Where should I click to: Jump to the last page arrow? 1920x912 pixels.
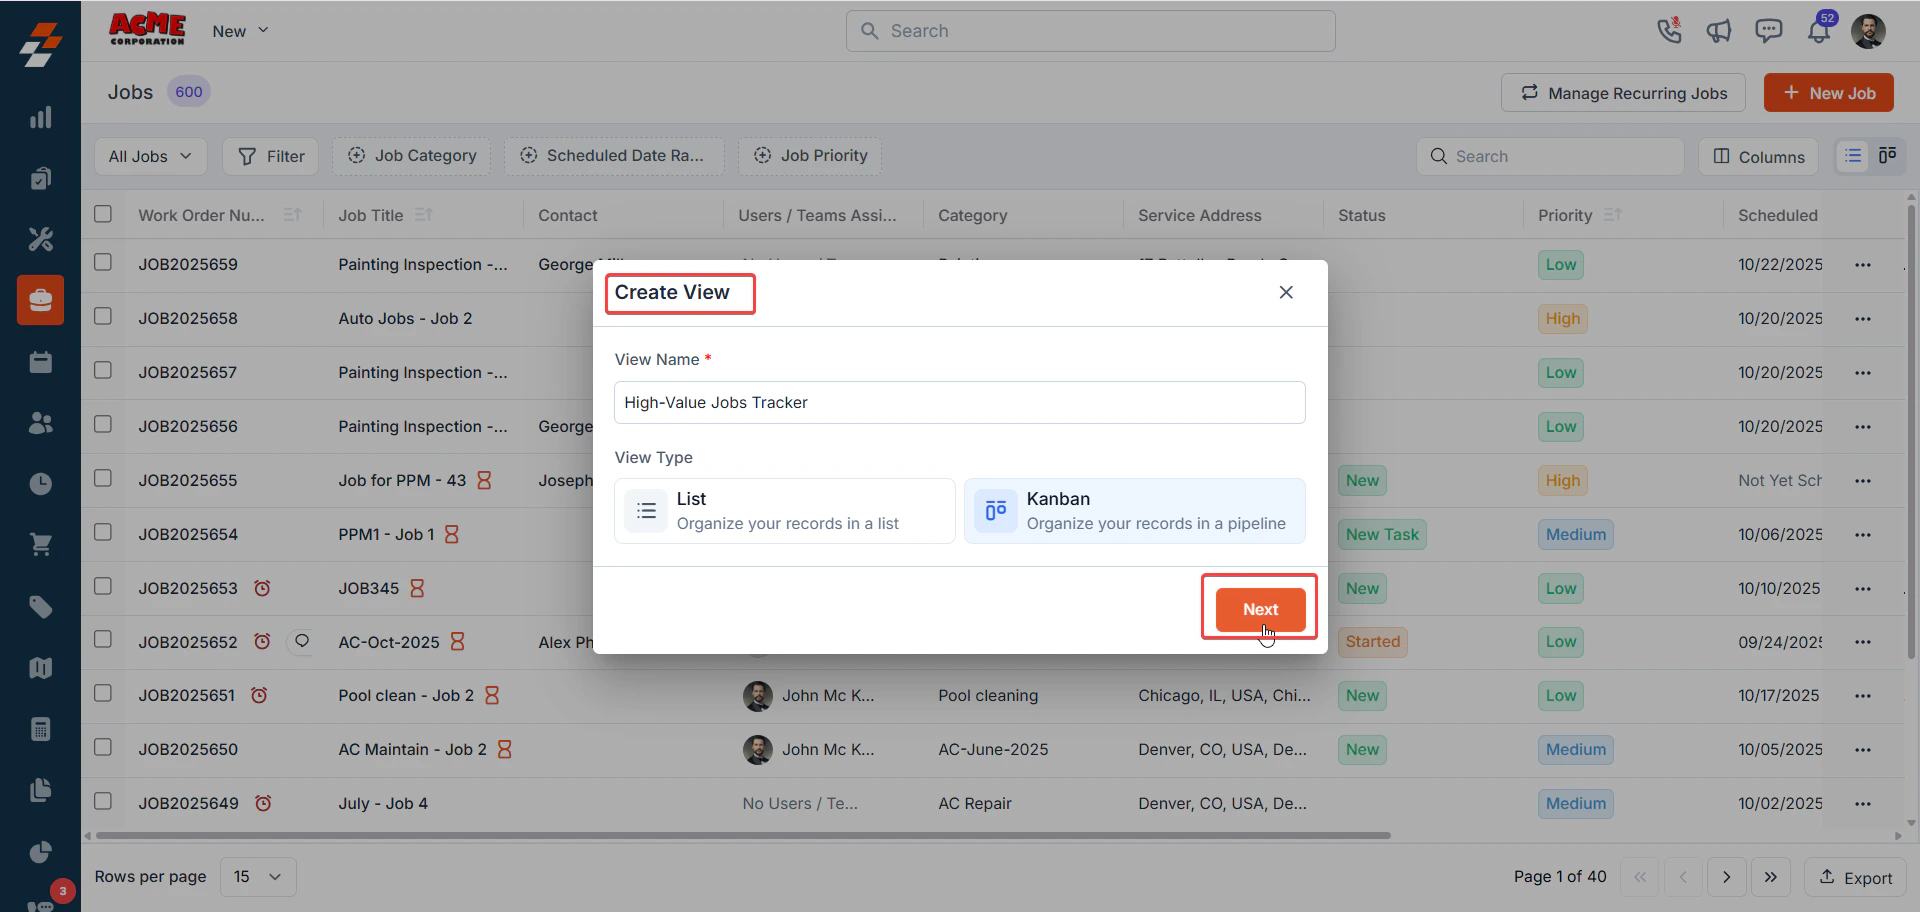[x=1771, y=877]
